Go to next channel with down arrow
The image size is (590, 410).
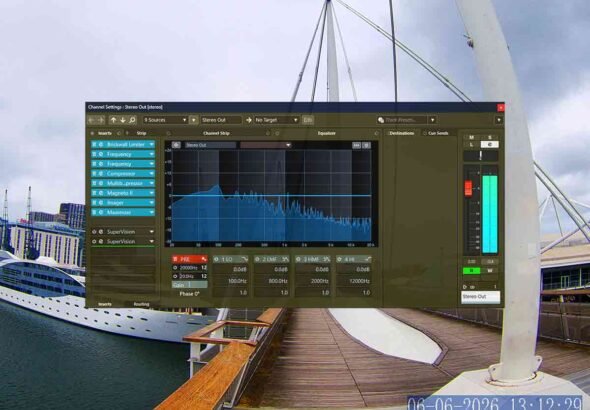(x=123, y=120)
